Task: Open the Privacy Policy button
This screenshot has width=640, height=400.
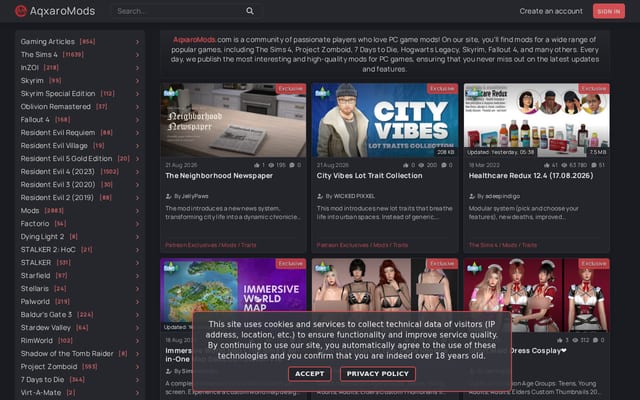Action: pyautogui.click(x=378, y=374)
